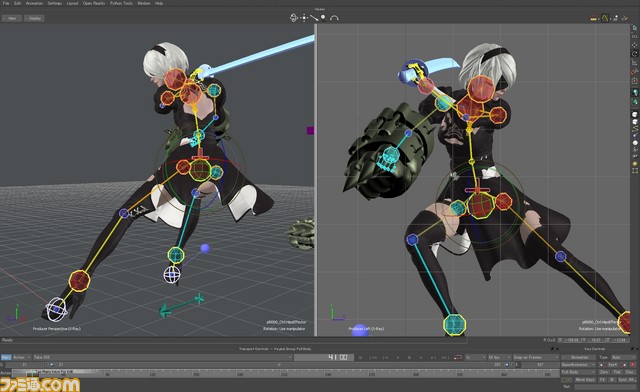Click the white sphere icon in right toolbar
This screenshot has height=392, width=640.
click(x=635, y=143)
